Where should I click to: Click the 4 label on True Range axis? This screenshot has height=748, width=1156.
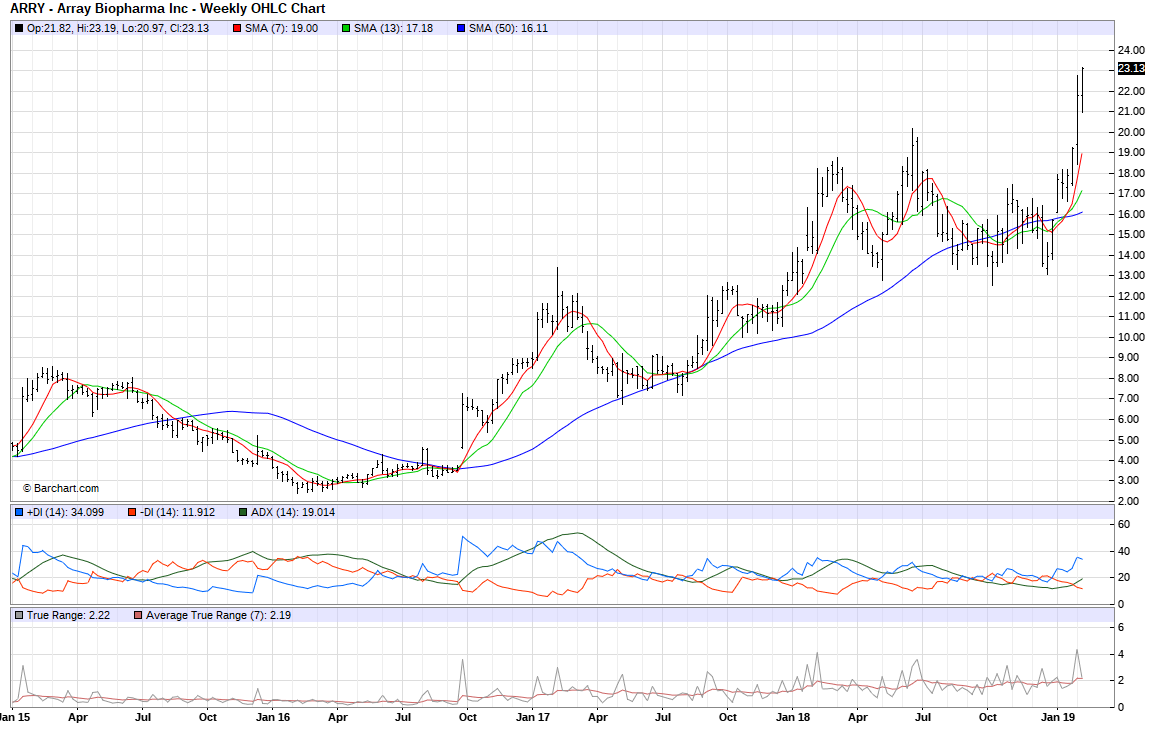(1121, 654)
